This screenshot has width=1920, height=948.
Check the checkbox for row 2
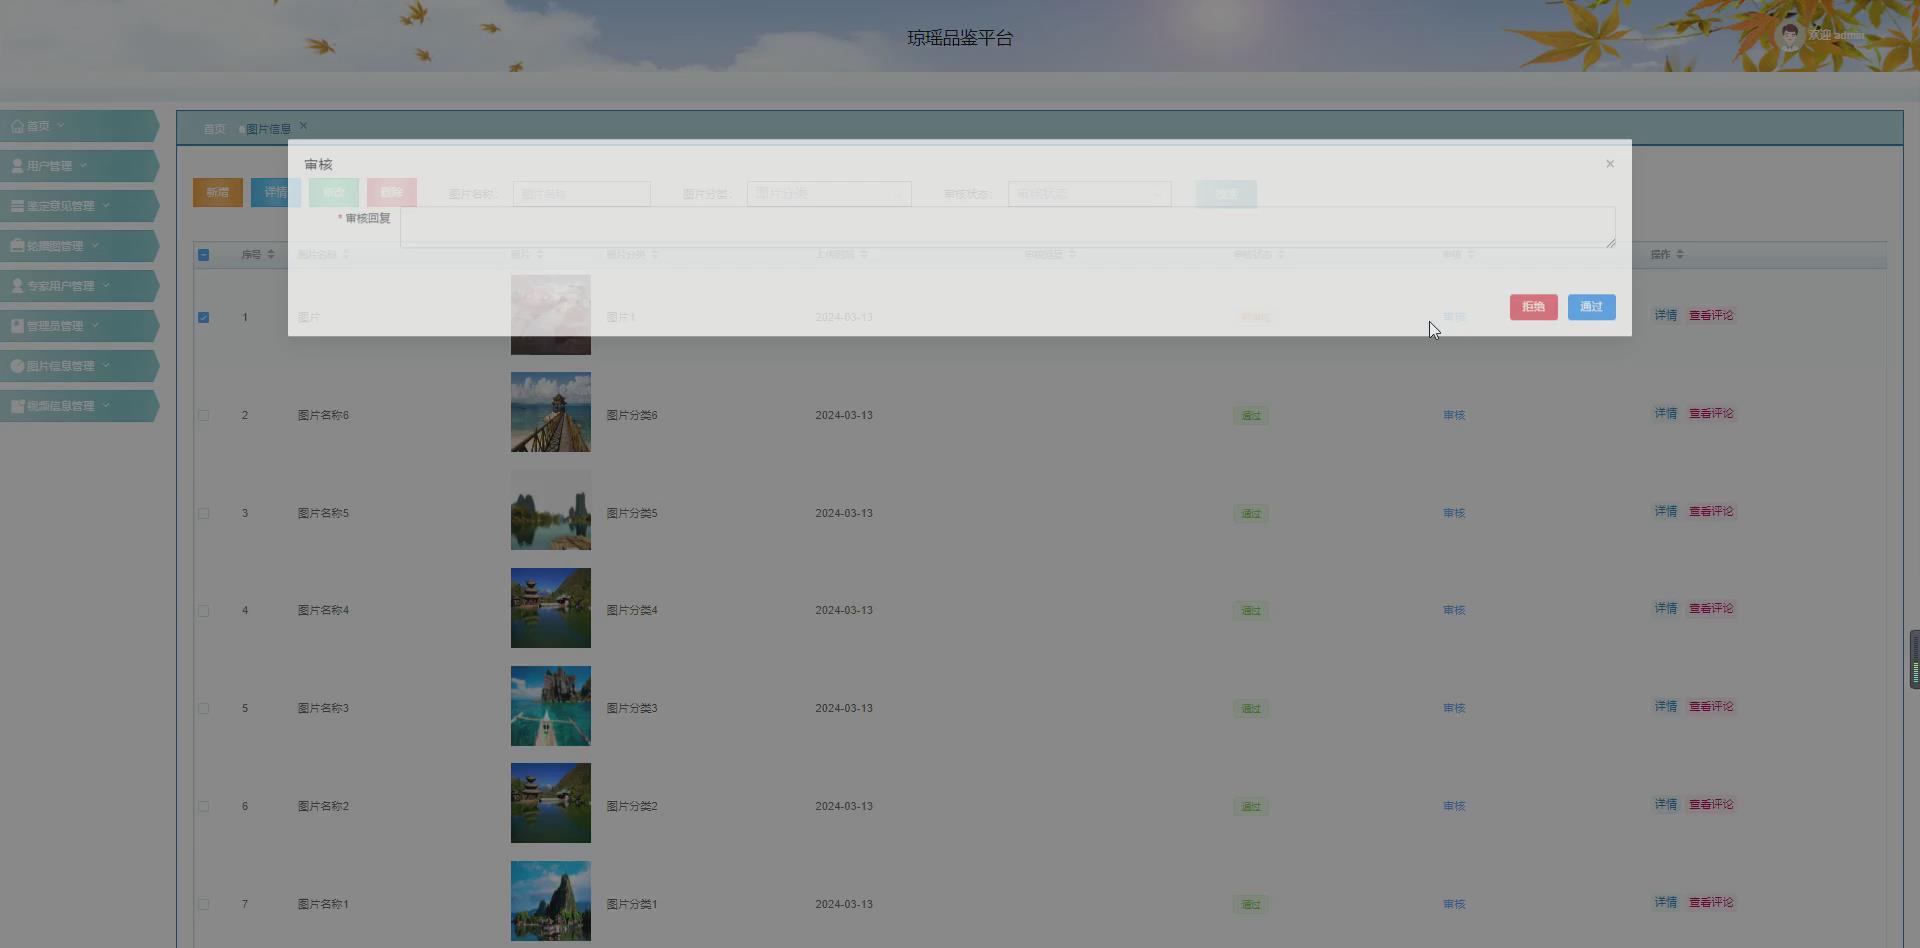(x=203, y=415)
